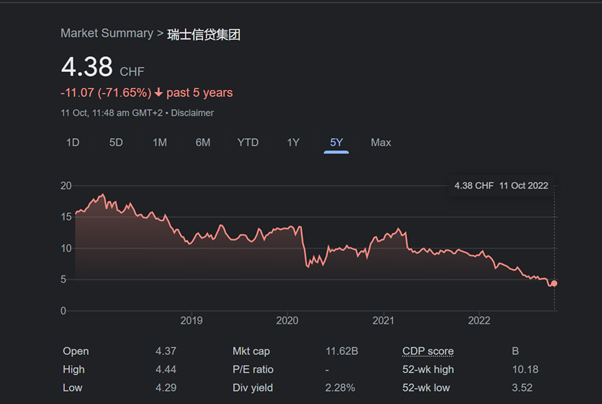Screen dimensions: 602x404
Task: Click the Div yield label
Action: pyautogui.click(x=253, y=388)
